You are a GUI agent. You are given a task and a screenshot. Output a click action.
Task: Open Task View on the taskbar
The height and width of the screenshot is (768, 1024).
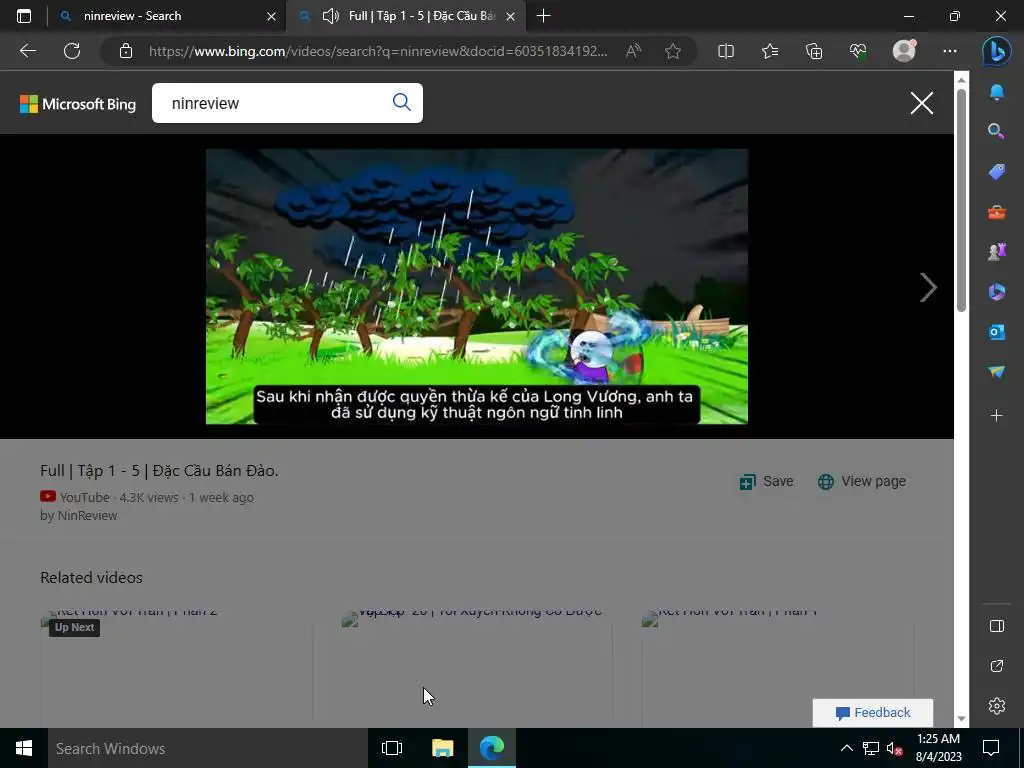pos(392,748)
